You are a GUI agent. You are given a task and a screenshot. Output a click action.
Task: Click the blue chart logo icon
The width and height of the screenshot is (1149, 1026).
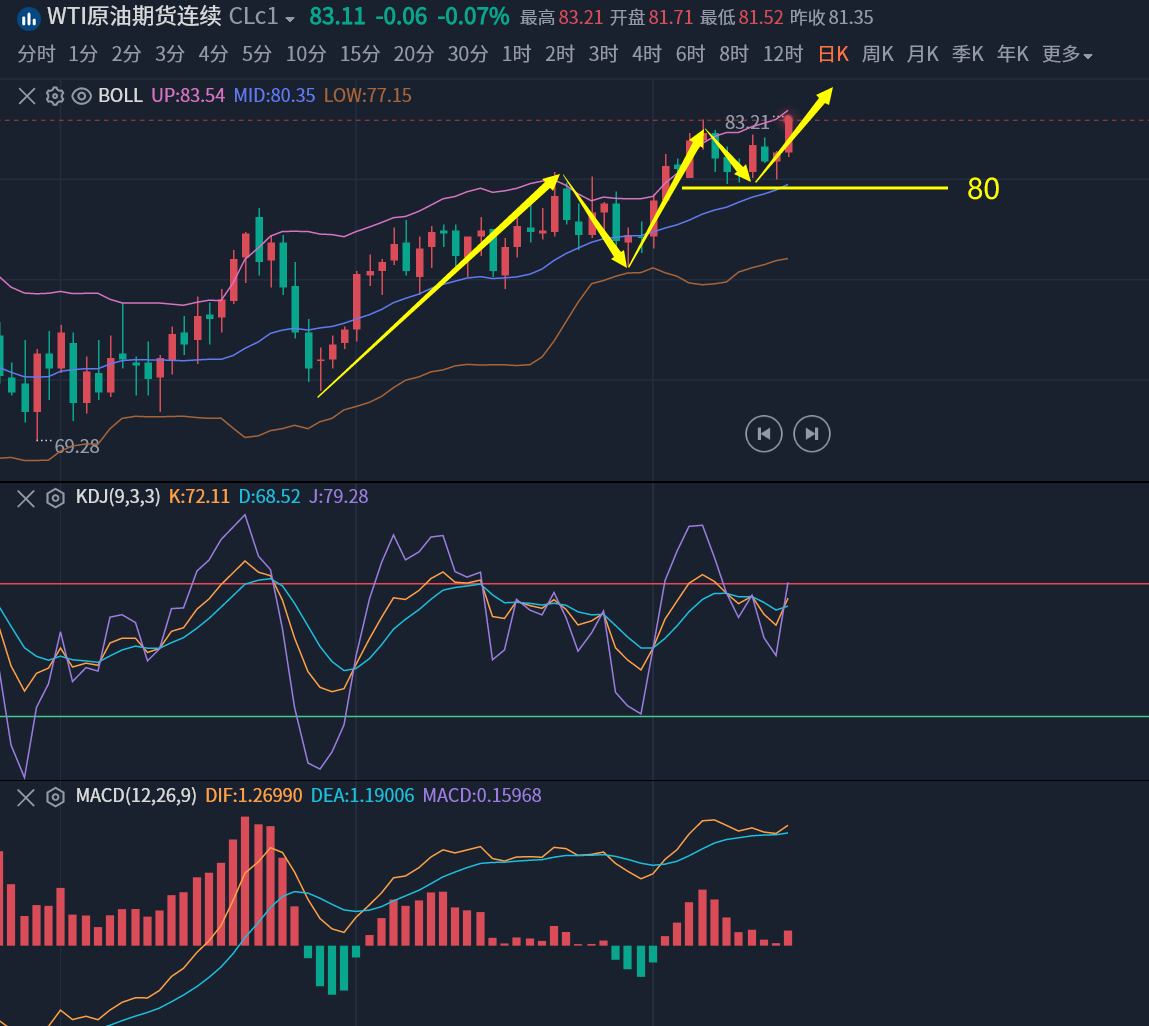tap(29, 17)
